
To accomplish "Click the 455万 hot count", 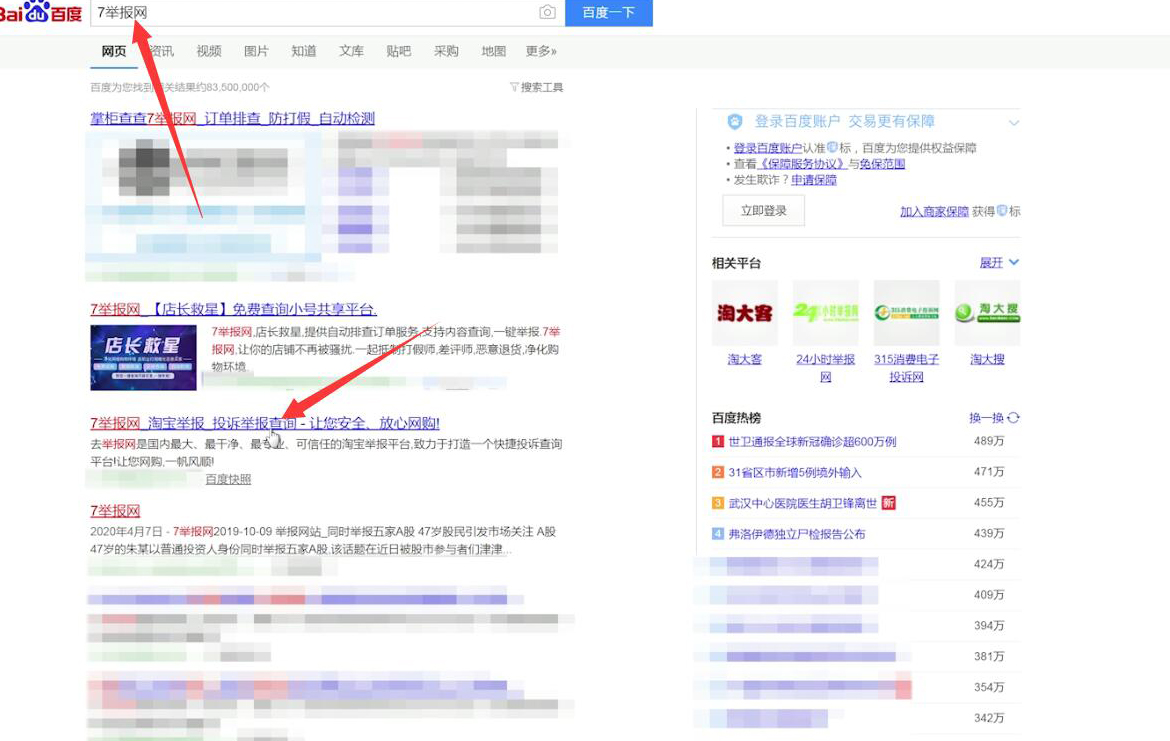I will pyautogui.click(x=989, y=502).
